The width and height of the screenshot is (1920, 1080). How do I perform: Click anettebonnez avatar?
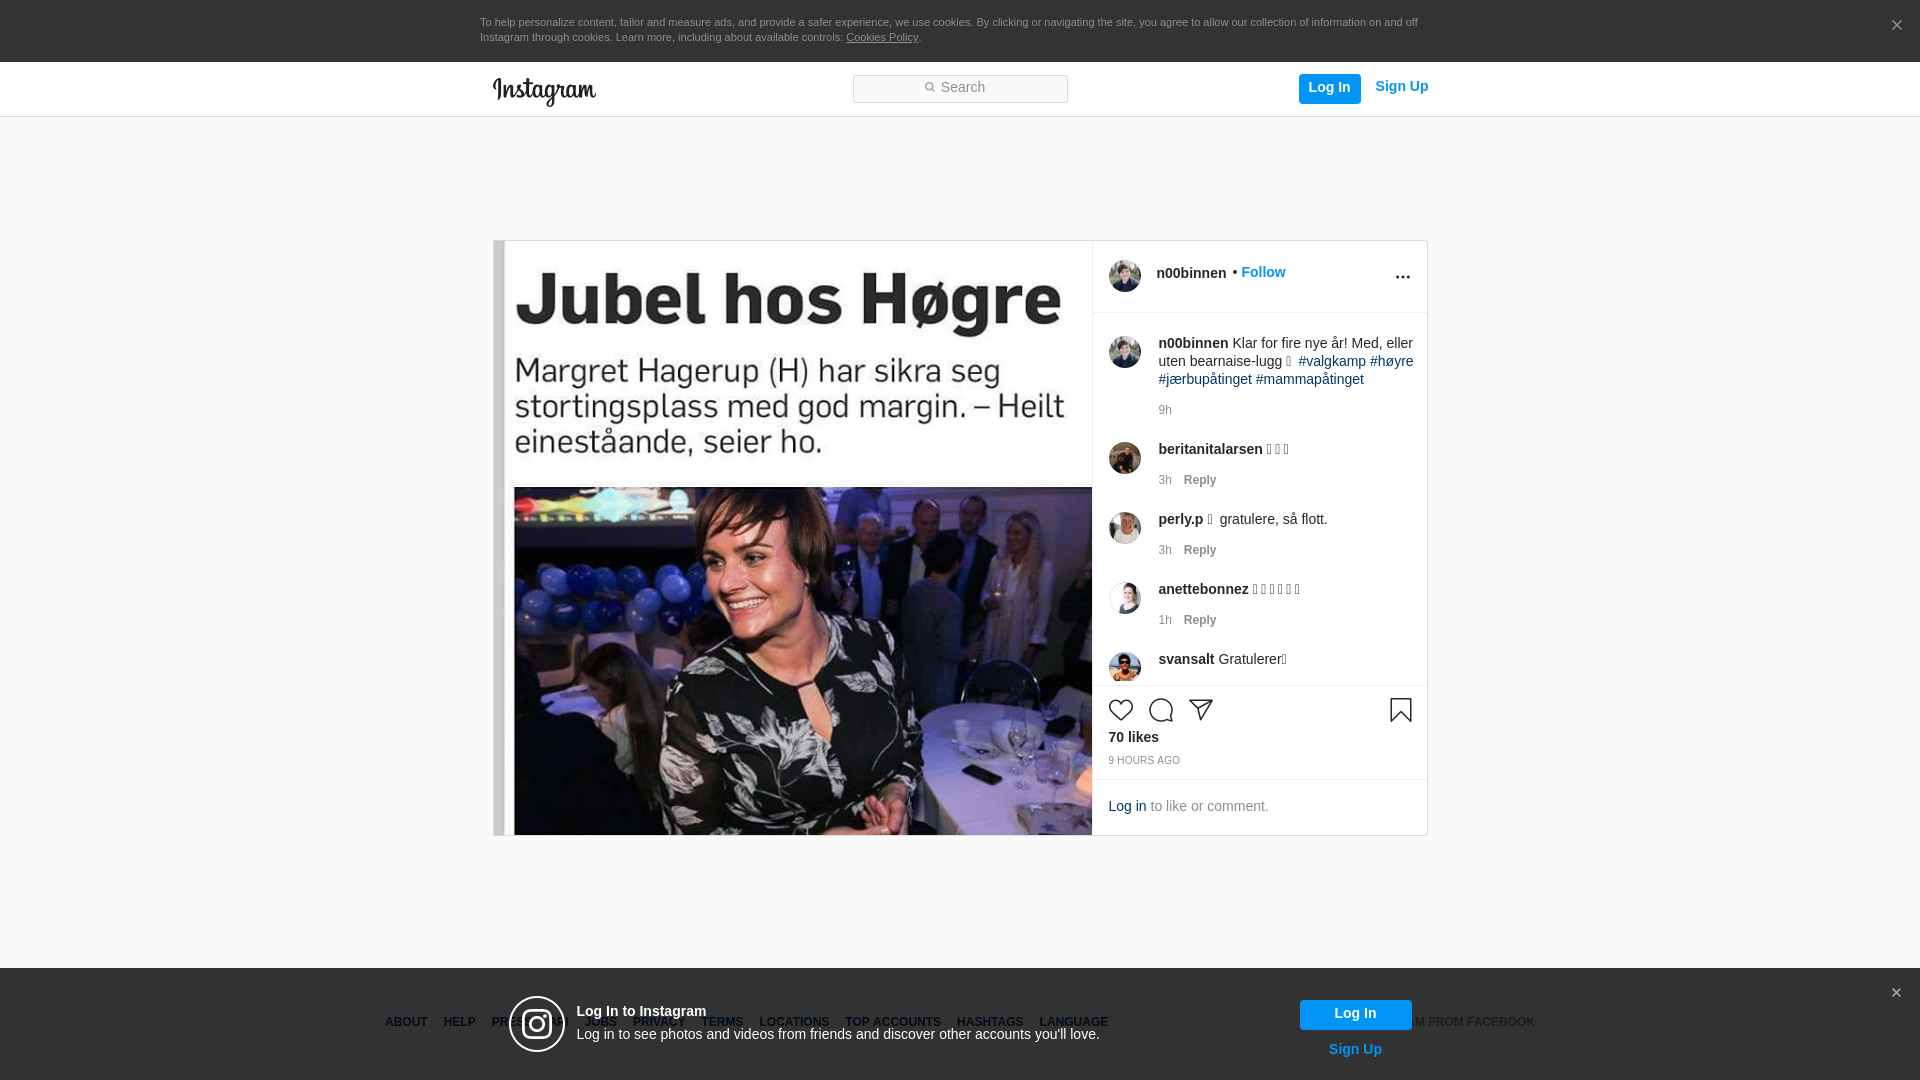click(1124, 598)
